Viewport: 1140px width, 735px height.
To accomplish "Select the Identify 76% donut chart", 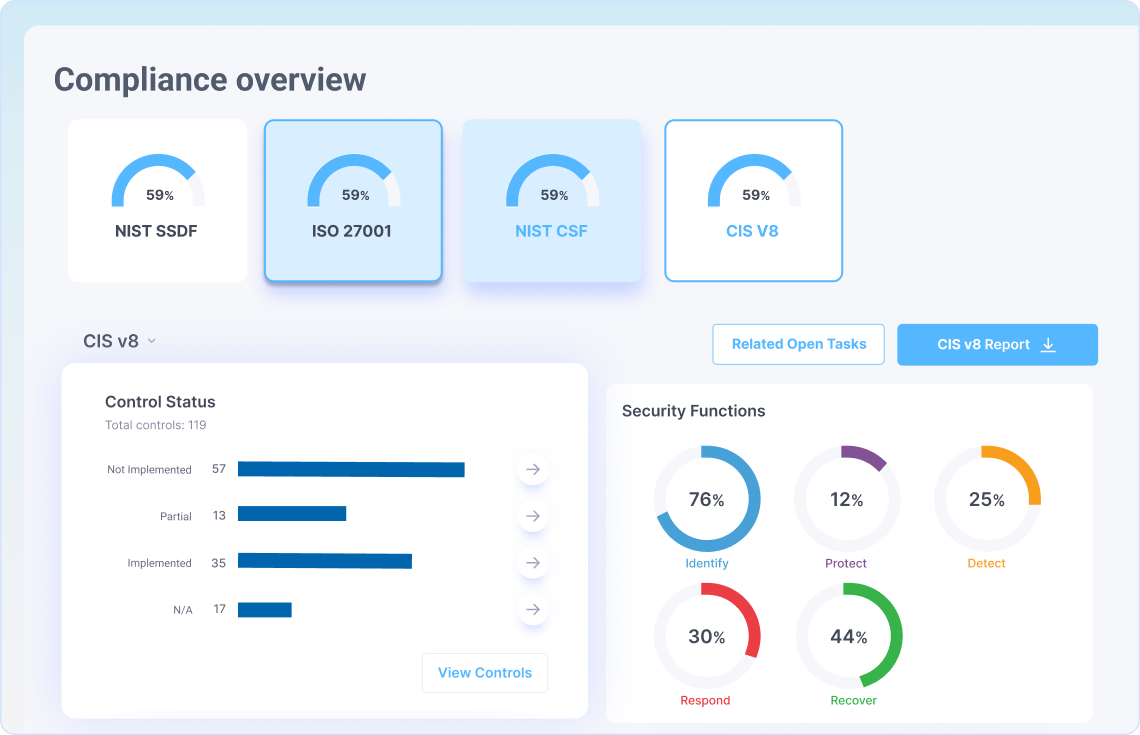I will pos(706,499).
